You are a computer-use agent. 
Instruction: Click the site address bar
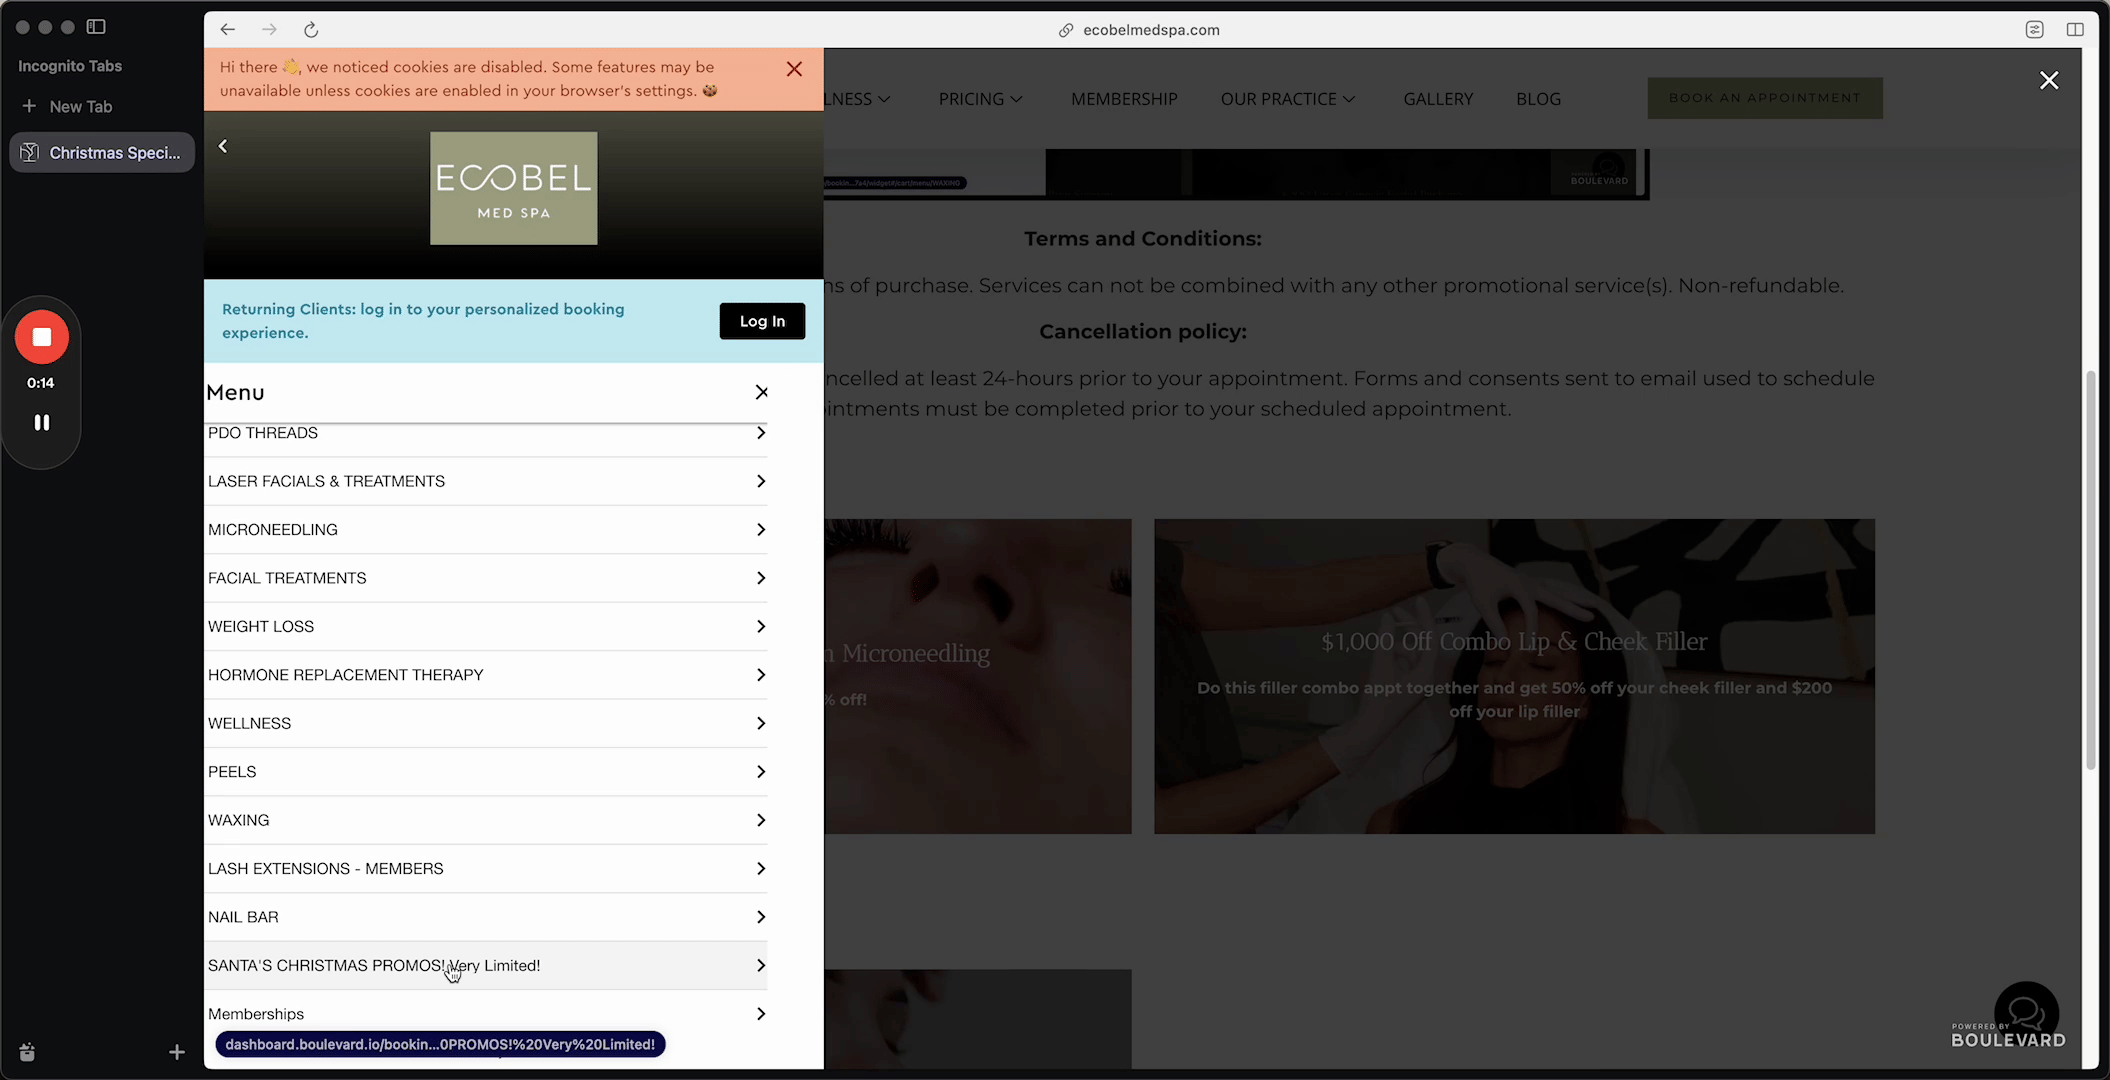[1140, 30]
